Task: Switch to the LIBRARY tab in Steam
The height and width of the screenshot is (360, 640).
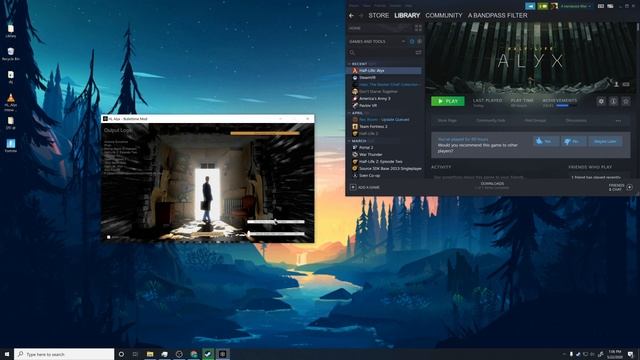Action: tap(407, 16)
